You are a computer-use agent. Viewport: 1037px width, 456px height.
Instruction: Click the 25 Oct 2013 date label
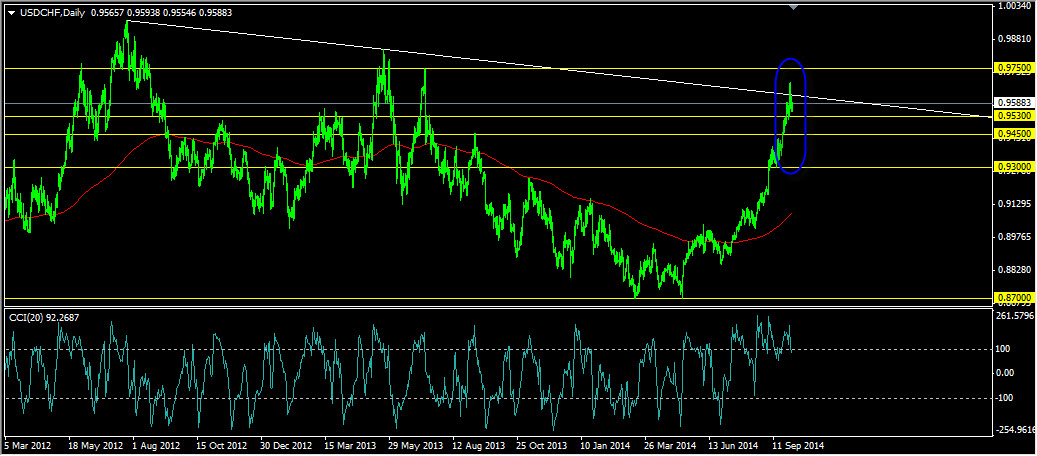[542, 445]
